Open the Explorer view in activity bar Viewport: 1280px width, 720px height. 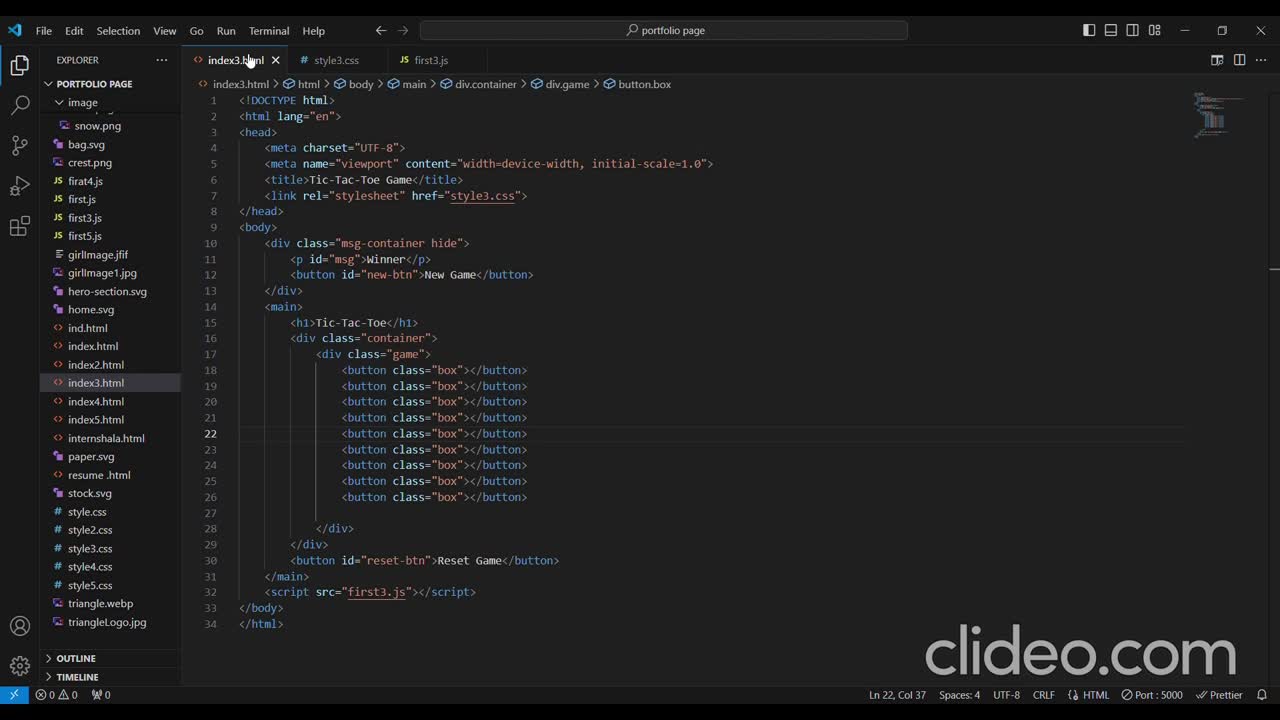pos(20,66)
